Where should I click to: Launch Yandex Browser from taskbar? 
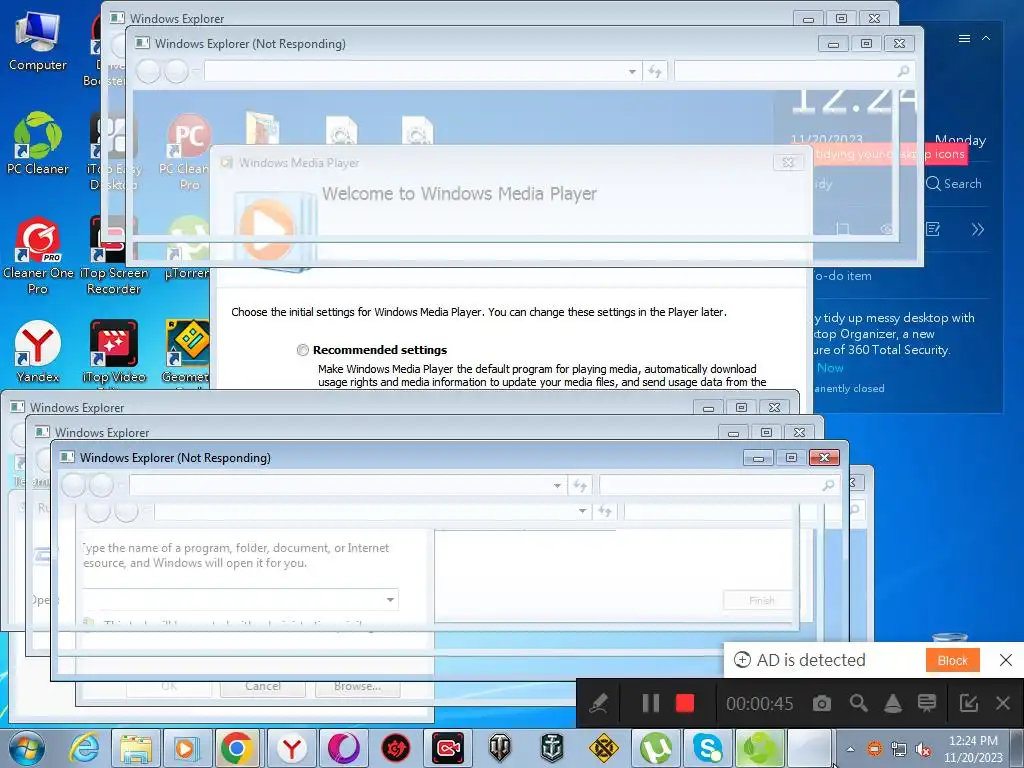click(x=291, y=748)
